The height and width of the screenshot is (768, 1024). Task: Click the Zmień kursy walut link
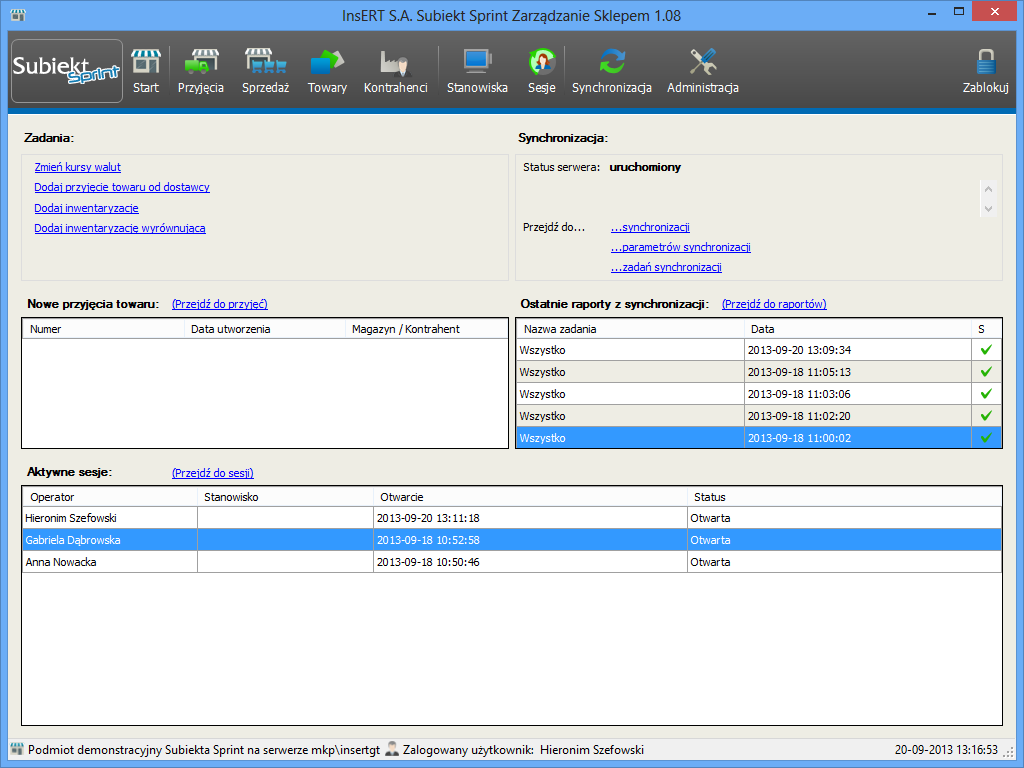coord(78,167)
